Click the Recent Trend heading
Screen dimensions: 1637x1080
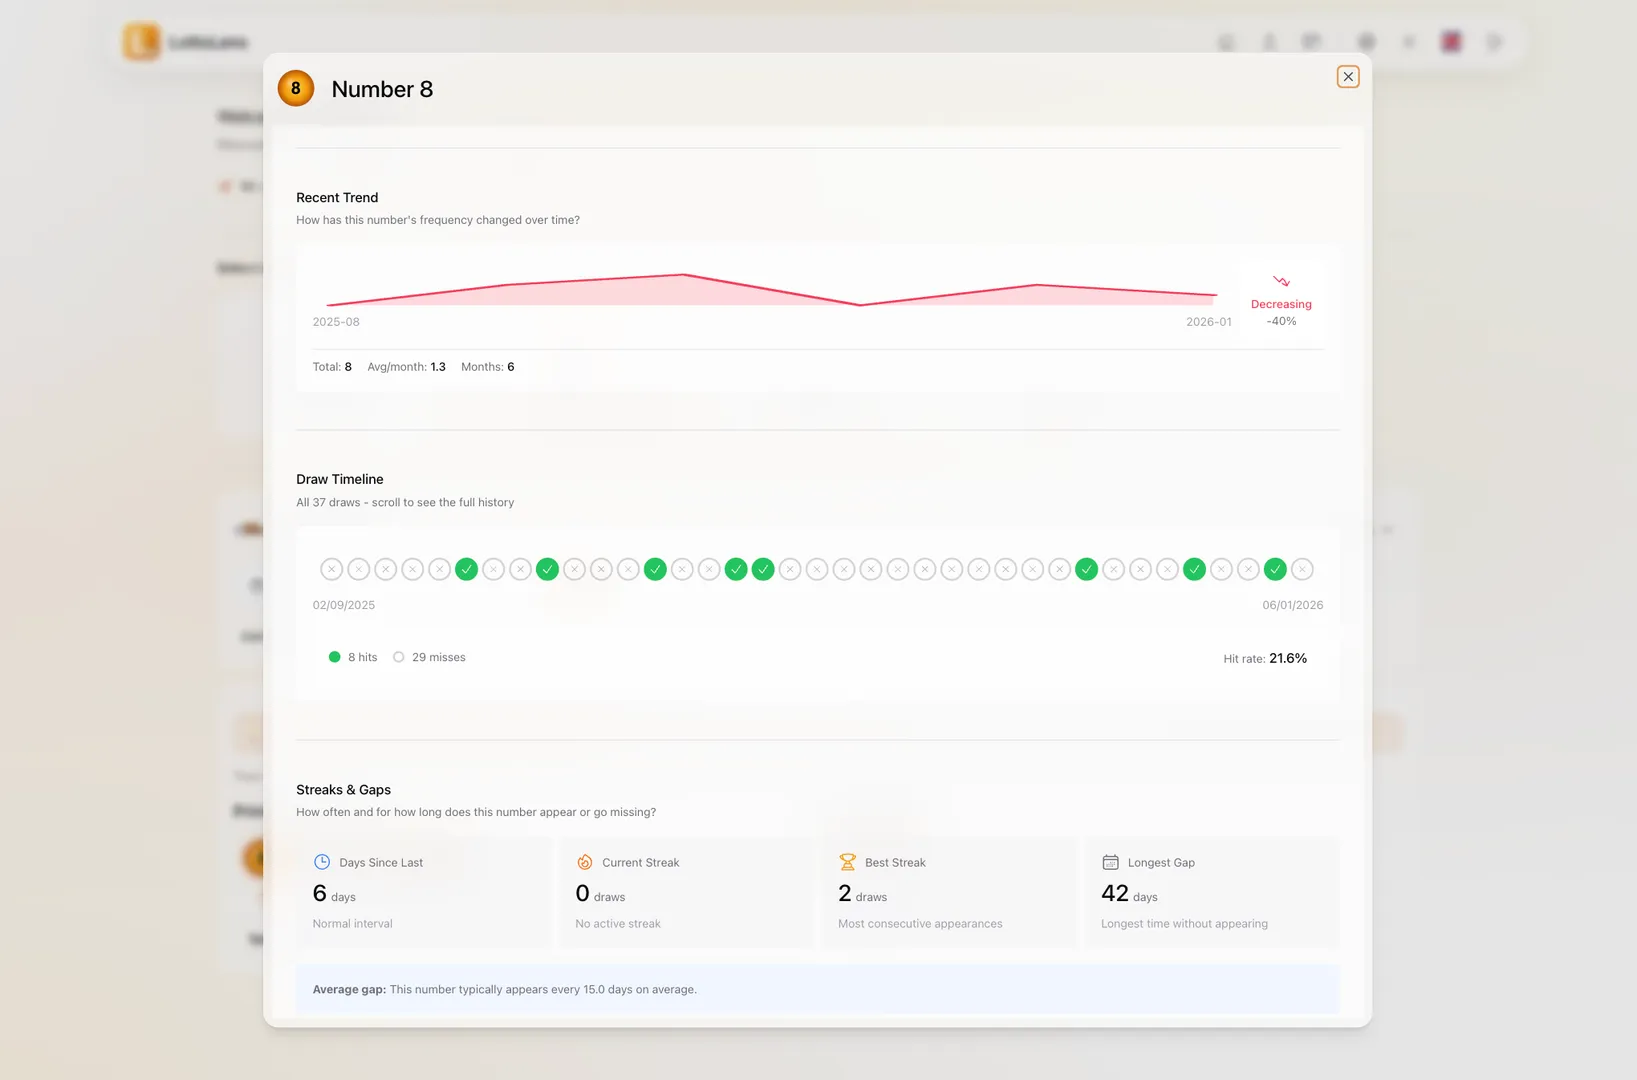click(337, 197)
